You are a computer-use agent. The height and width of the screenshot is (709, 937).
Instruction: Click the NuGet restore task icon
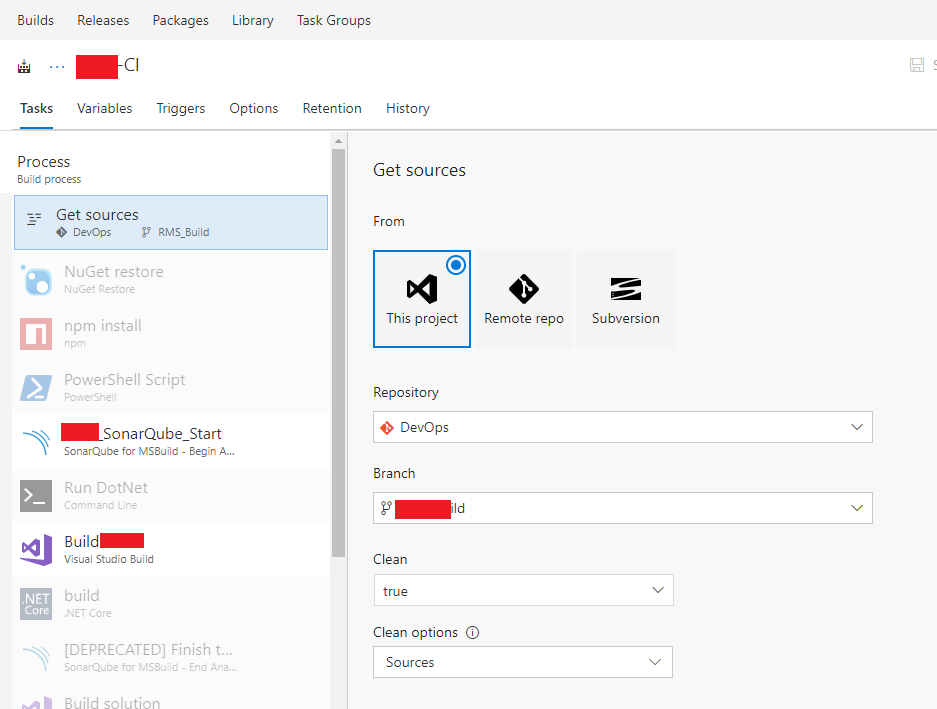pos(36,280)
